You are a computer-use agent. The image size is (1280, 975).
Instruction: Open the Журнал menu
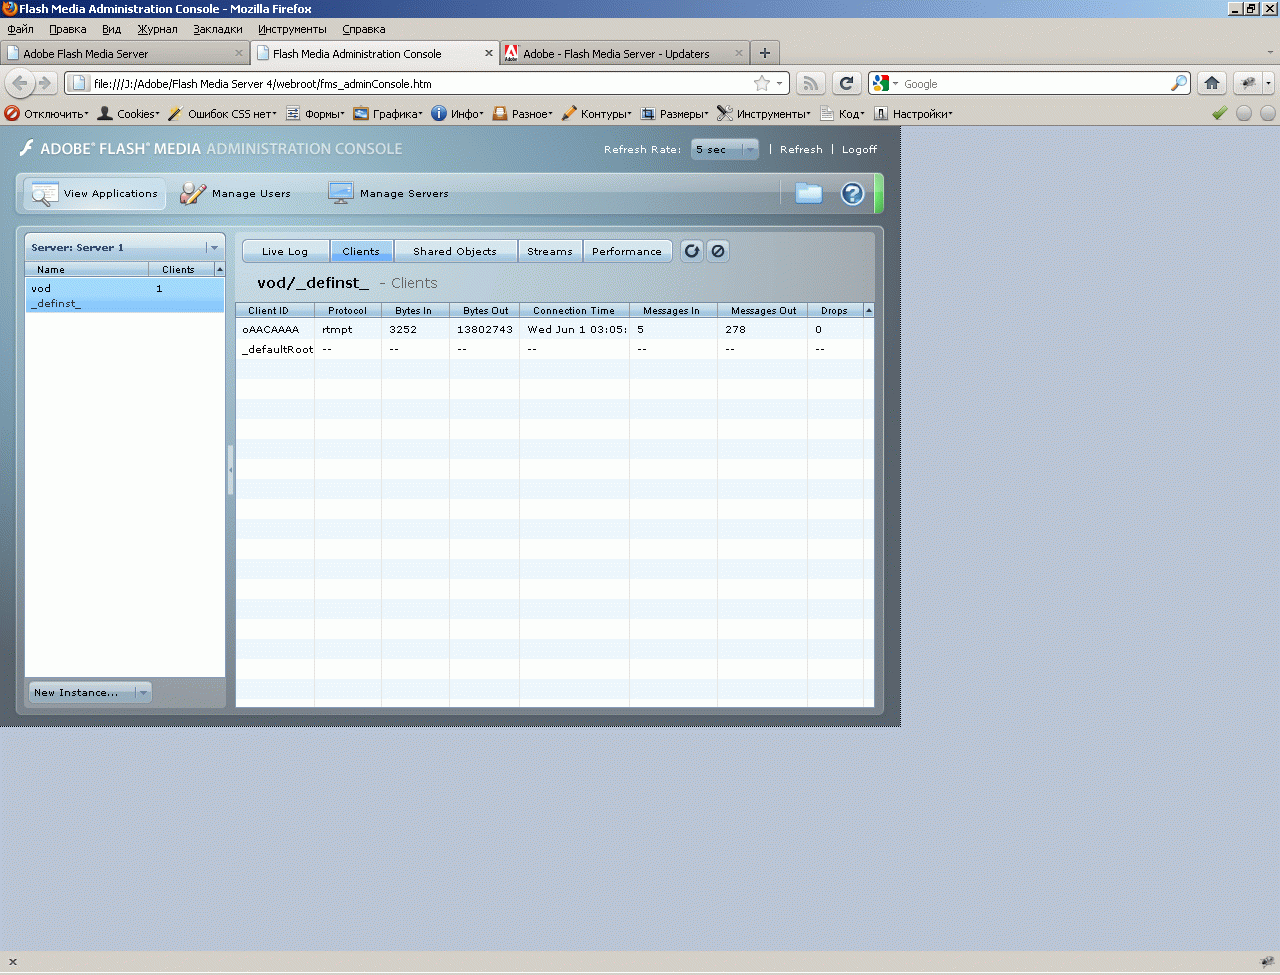pyautogui.click(x=158, y=29)
